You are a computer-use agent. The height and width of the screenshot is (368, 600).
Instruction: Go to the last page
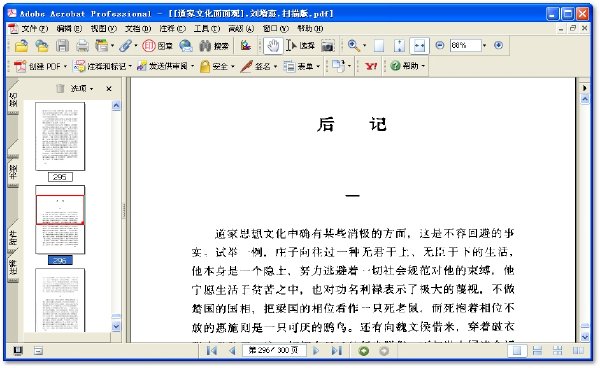pos(336,350)
